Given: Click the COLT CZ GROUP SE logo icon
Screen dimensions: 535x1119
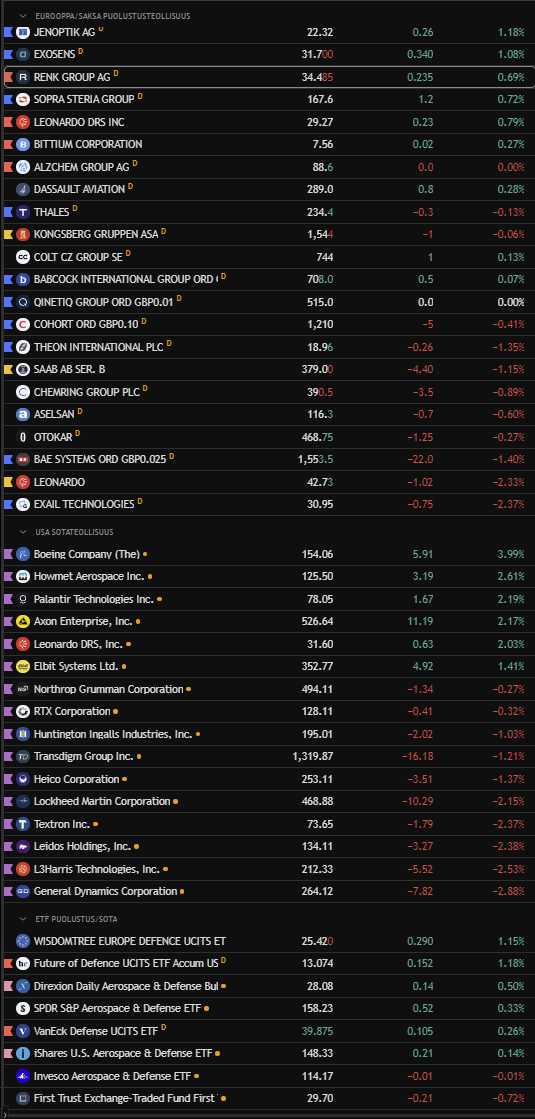Looking at the screenshot, I should coord(23,257).
